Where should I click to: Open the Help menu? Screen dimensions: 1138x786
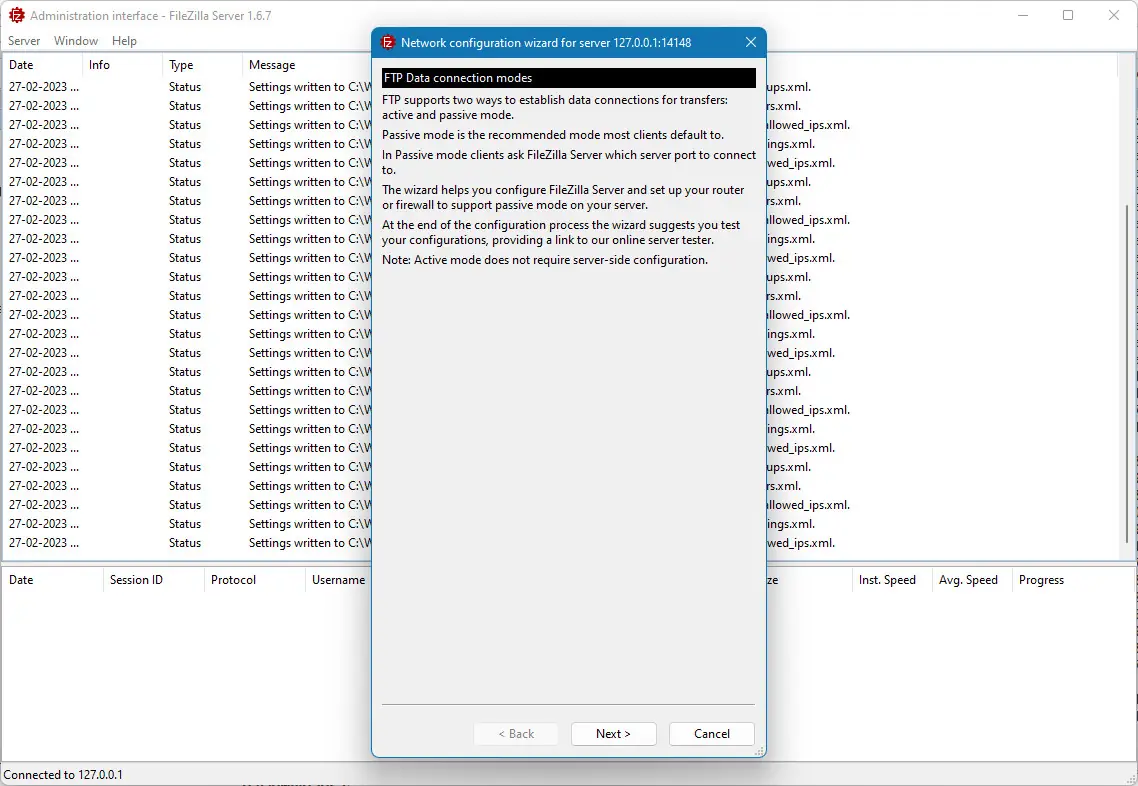[x=124, y=41]
